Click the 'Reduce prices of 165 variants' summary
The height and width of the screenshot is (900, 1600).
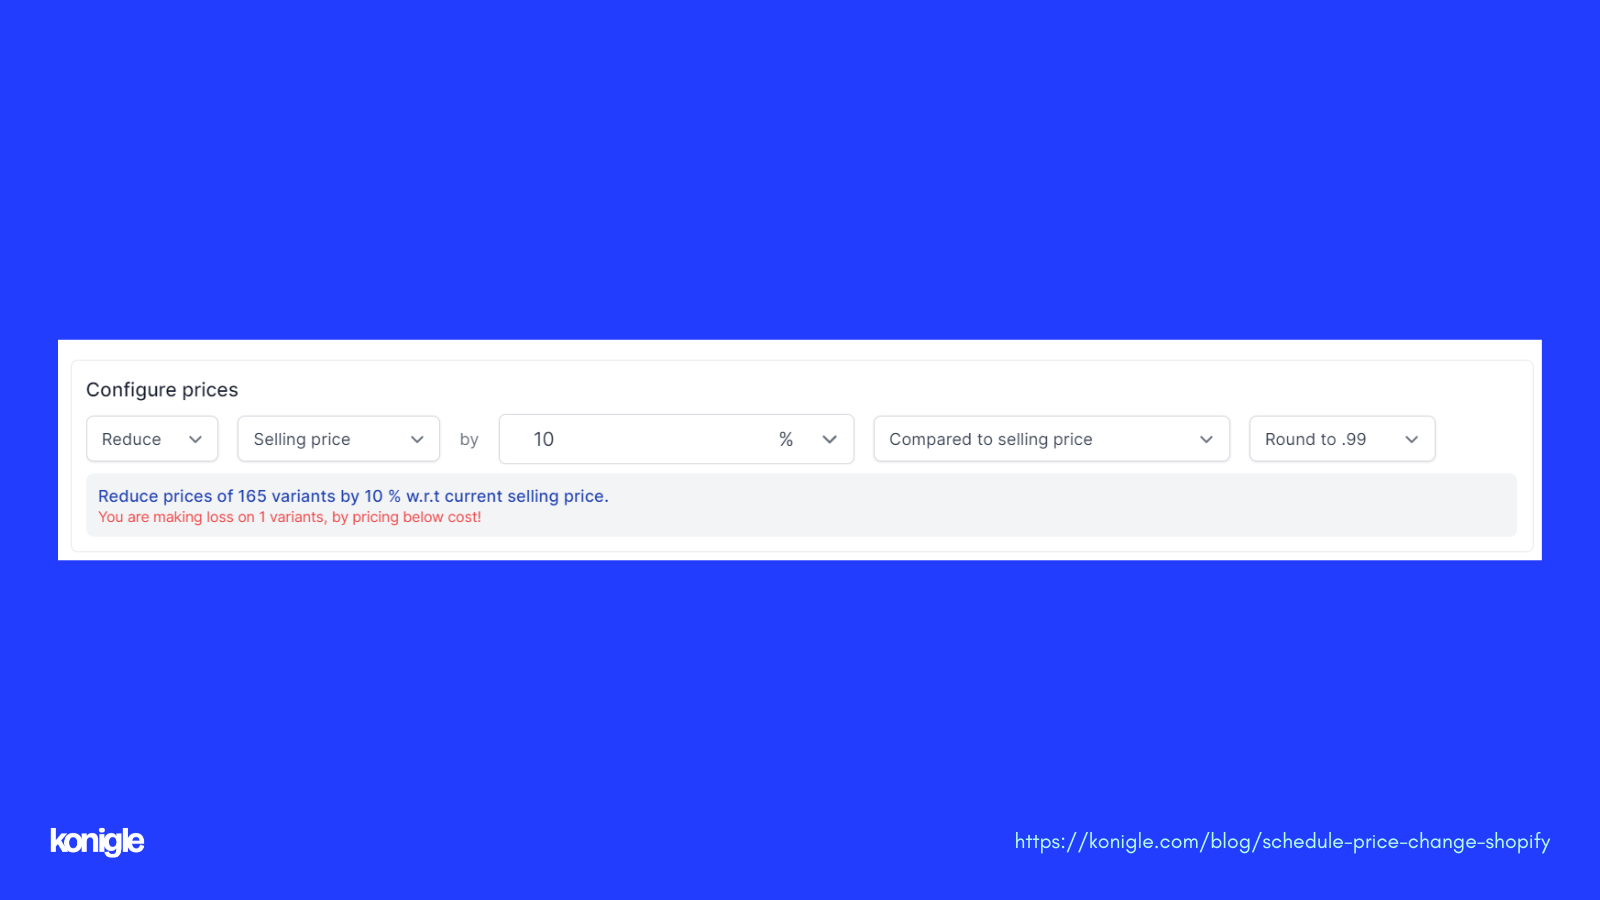pyautogui.click(x=353, y=496)
